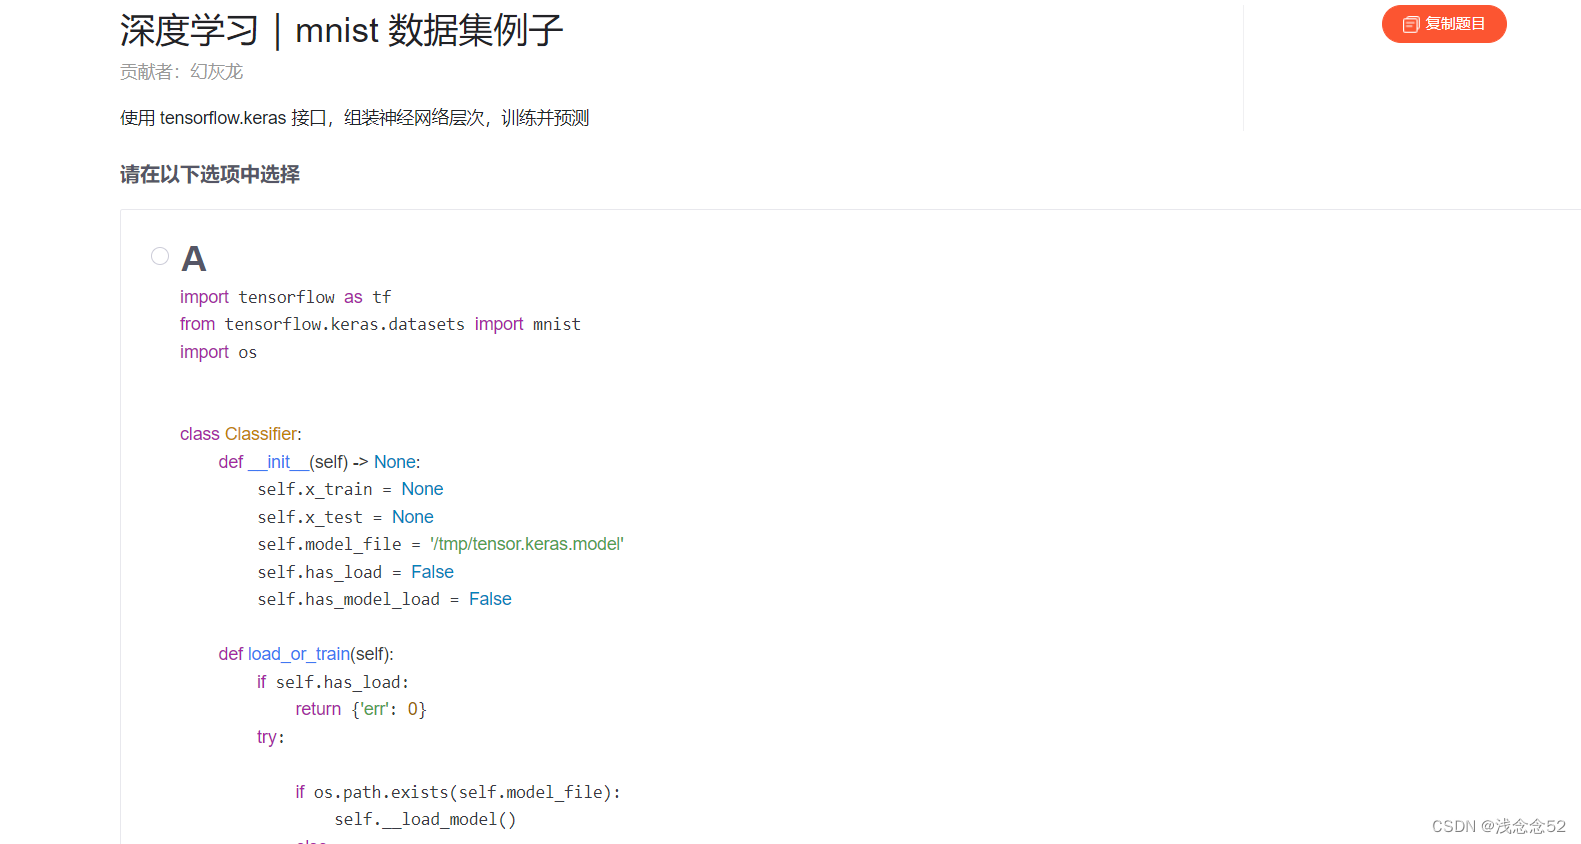Click code line 'self.__load_model()'
This screenshot has width=1581, height=844.
[425, 819]
